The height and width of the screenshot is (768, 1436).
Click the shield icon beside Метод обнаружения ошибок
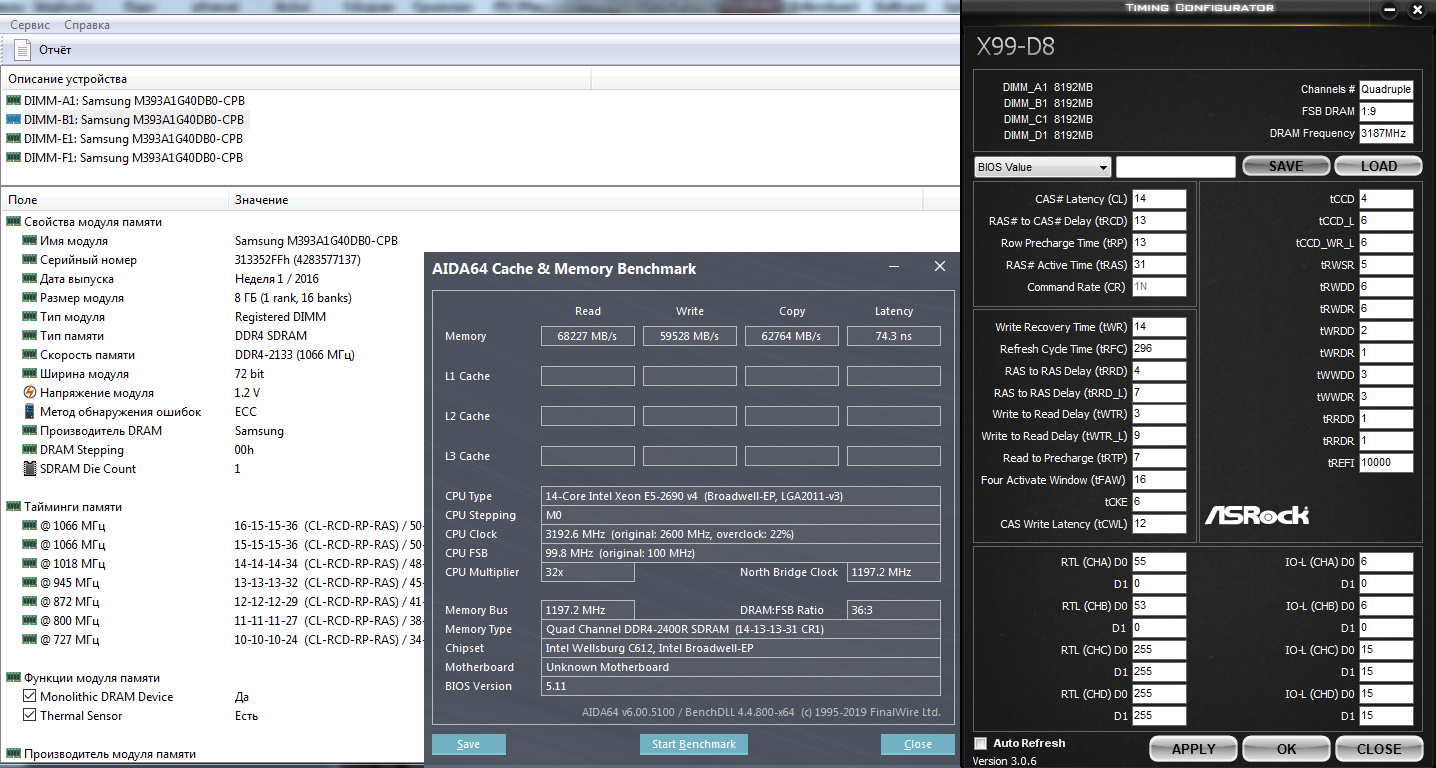[30, 412]
